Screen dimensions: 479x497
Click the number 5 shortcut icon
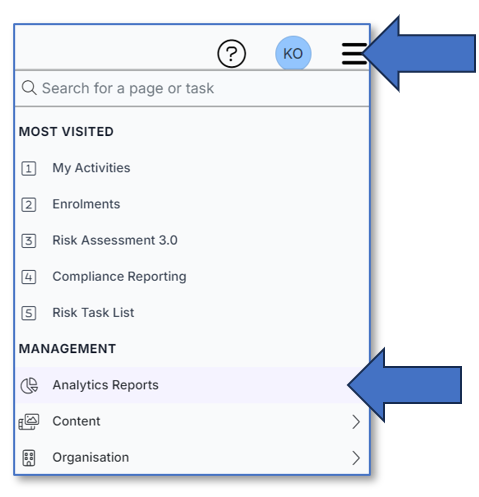[29, 313]
